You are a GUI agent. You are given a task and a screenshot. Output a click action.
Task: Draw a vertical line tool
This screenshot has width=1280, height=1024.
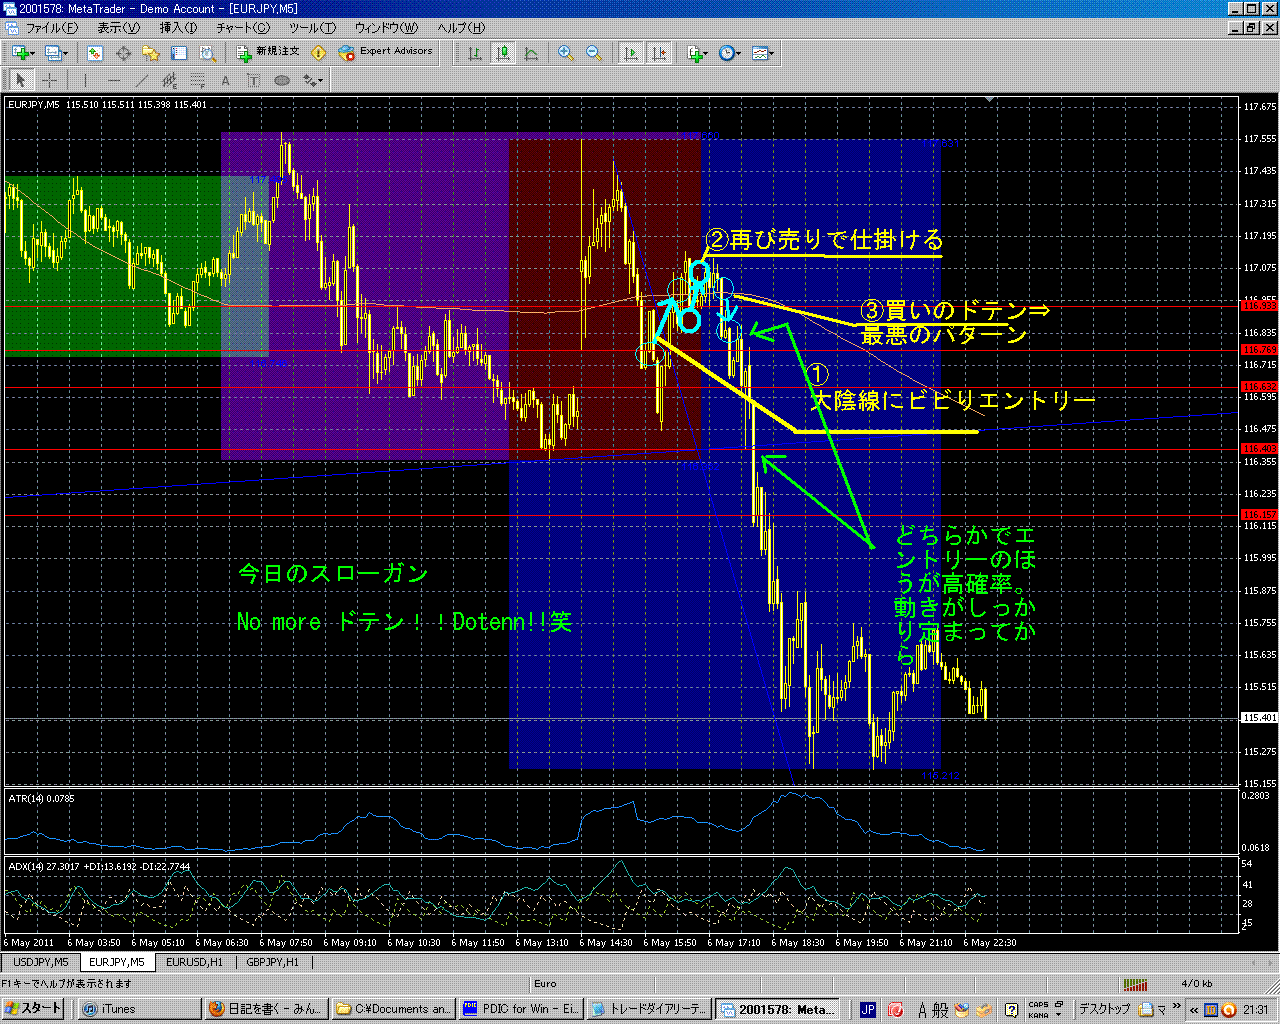tap(86, 81)
